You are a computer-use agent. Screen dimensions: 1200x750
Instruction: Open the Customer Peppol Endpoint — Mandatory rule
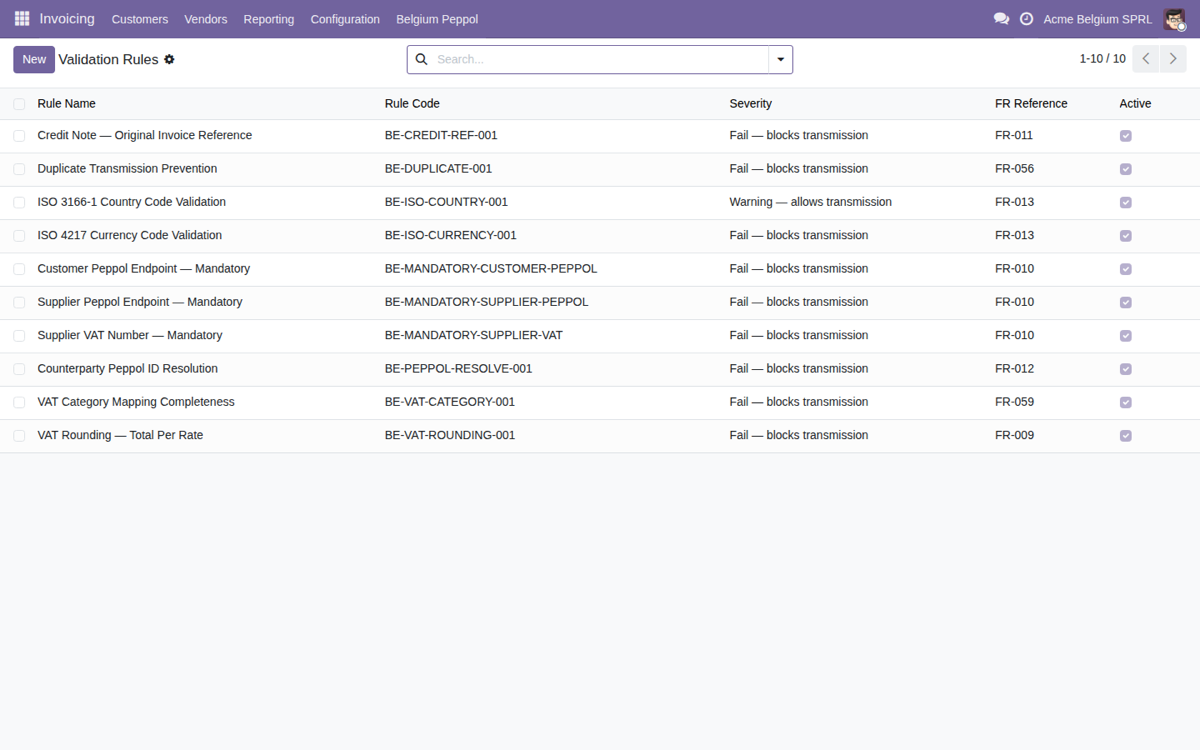tap(144, 268)
